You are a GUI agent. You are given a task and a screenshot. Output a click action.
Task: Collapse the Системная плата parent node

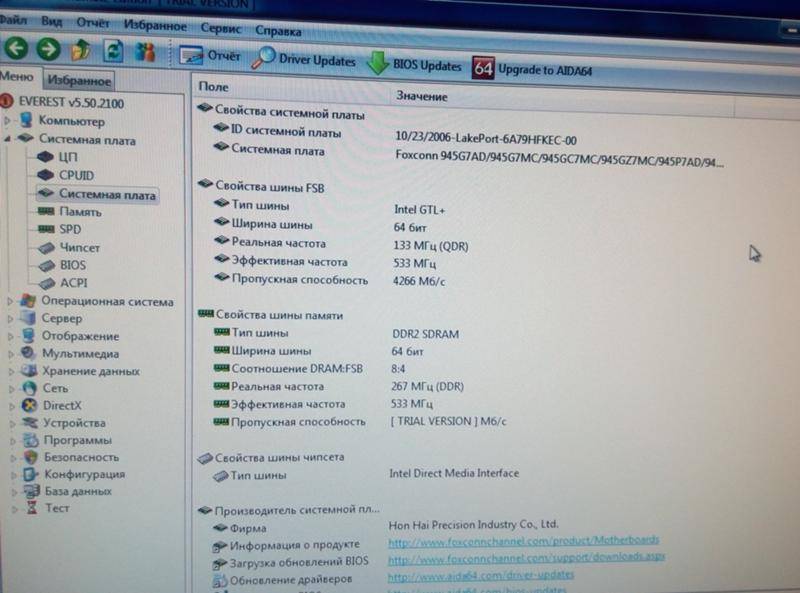[x=7, y=138]
